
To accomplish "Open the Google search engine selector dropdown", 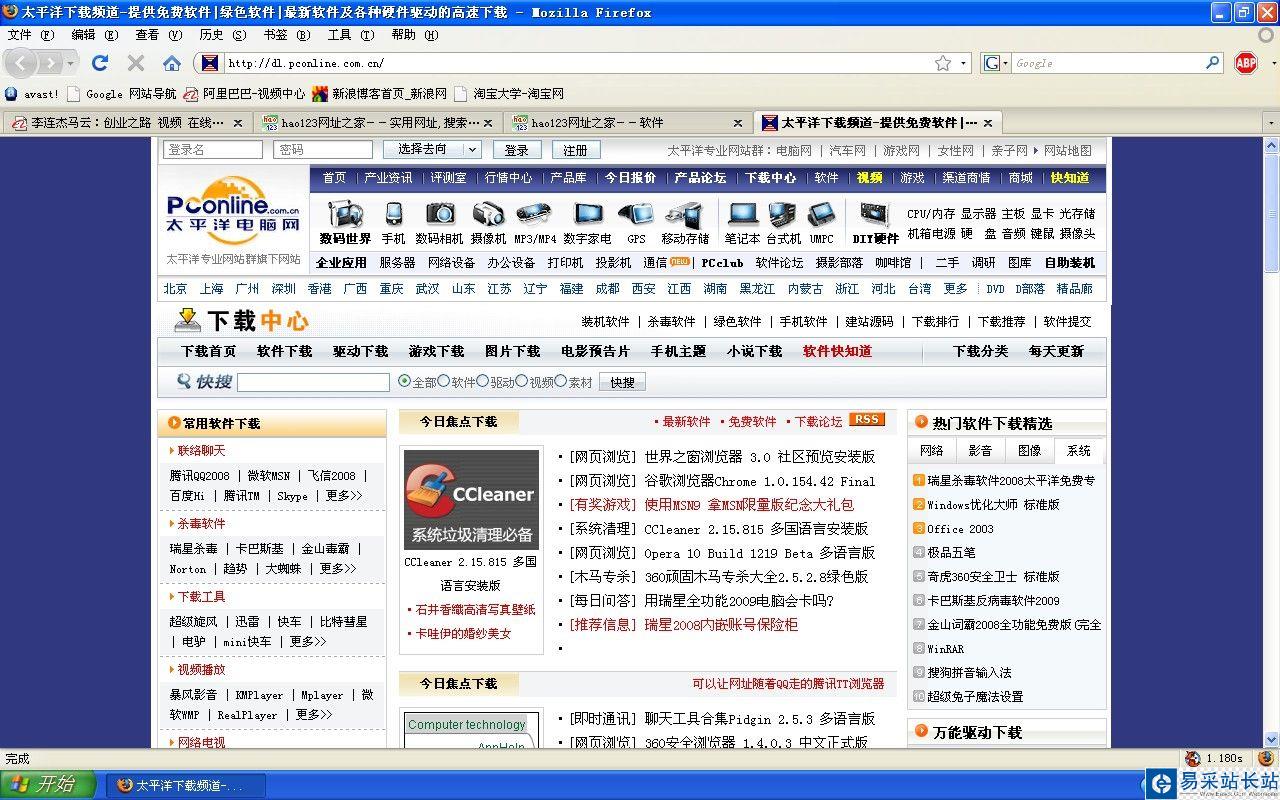I will 996,63.
